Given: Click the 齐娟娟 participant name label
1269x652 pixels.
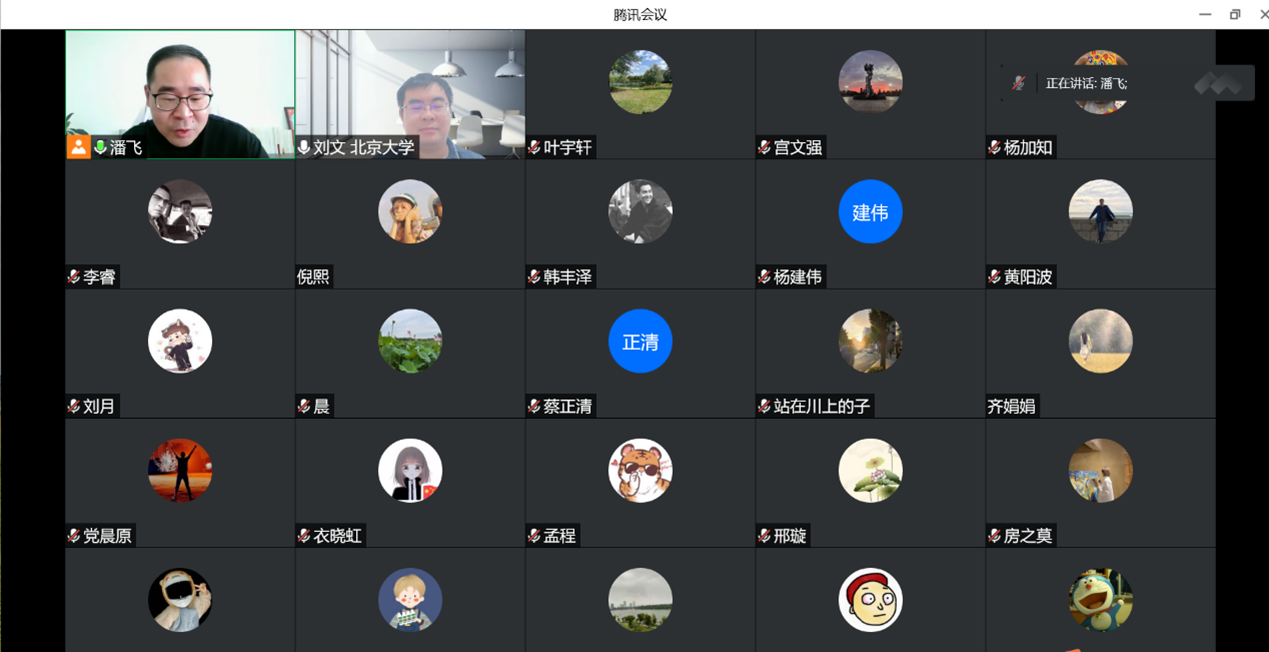Looking at the screenshot, I should 1011,406.
